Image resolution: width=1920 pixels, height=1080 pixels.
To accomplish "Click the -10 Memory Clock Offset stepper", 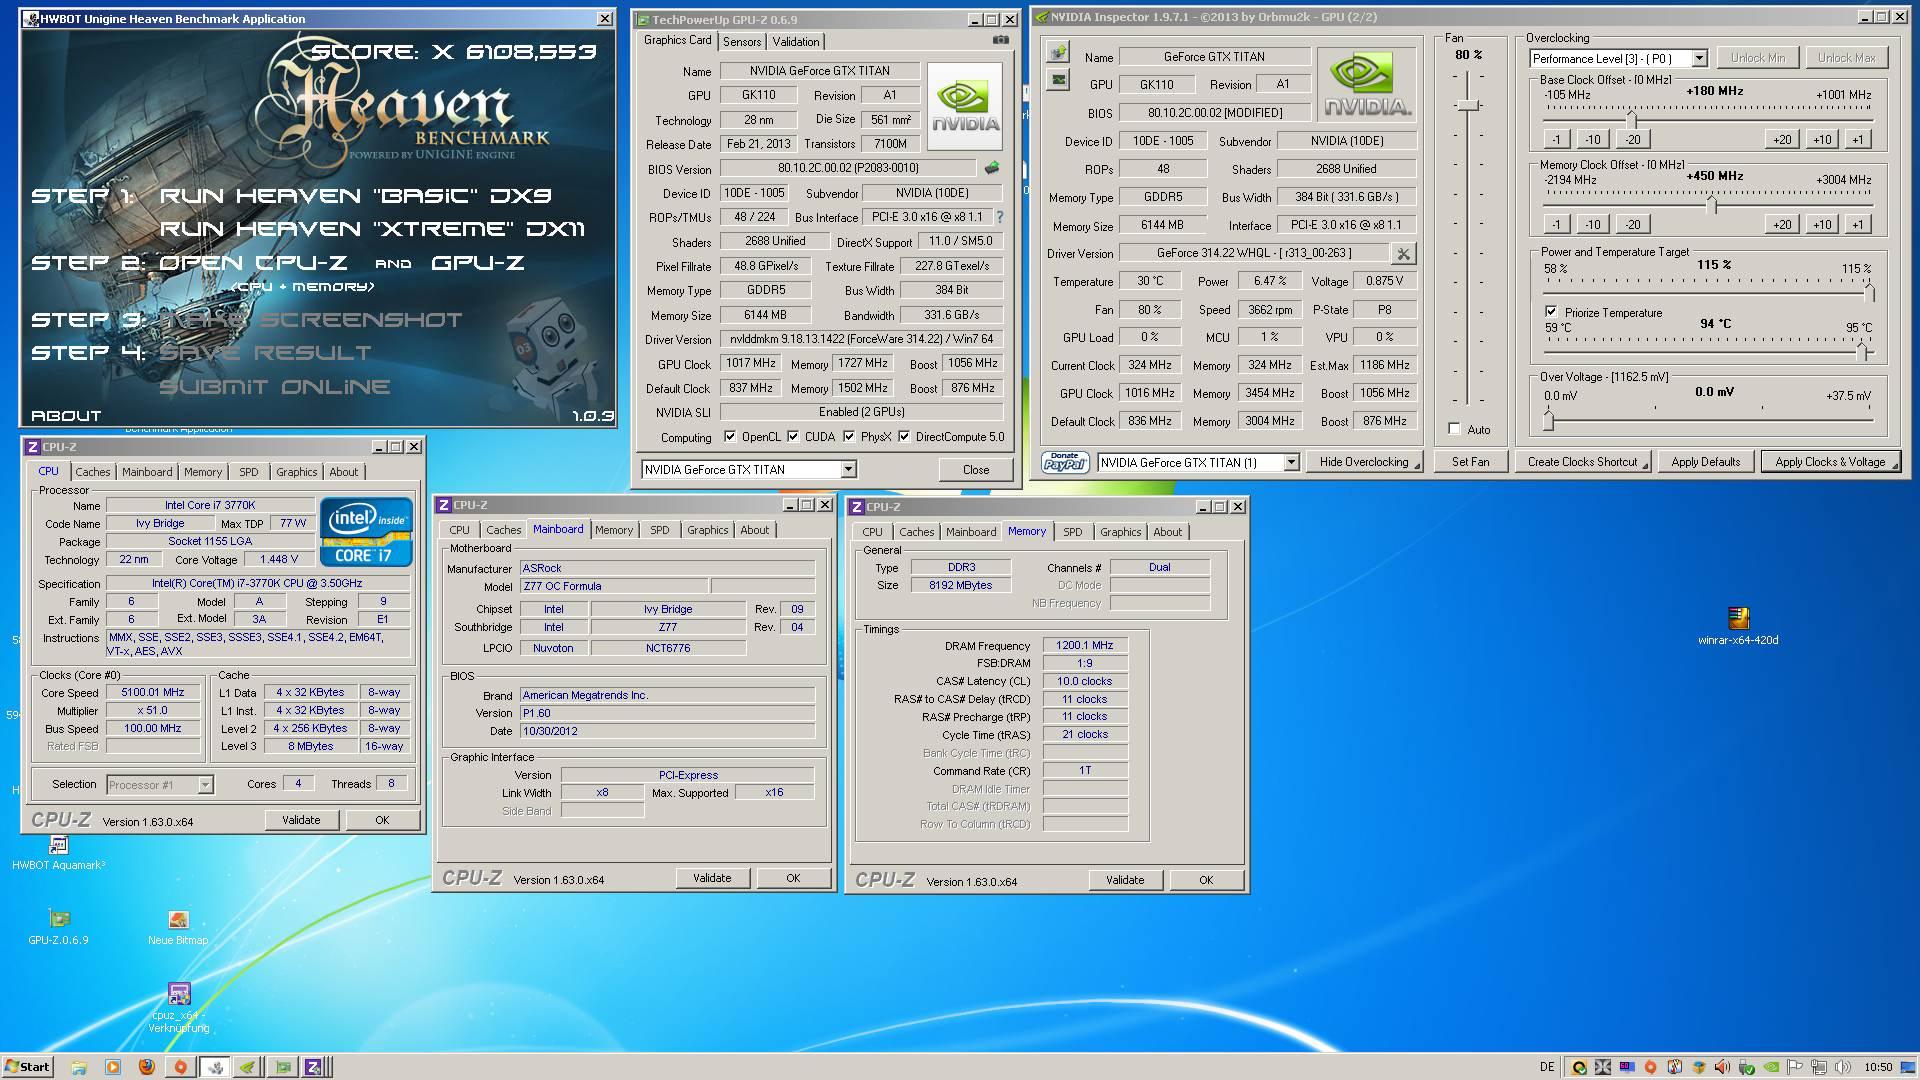I will [x=1592, y=225].
